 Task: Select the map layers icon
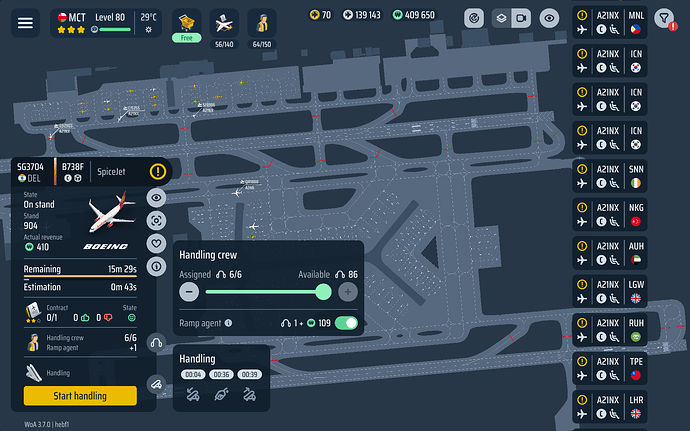pos(501,18)
